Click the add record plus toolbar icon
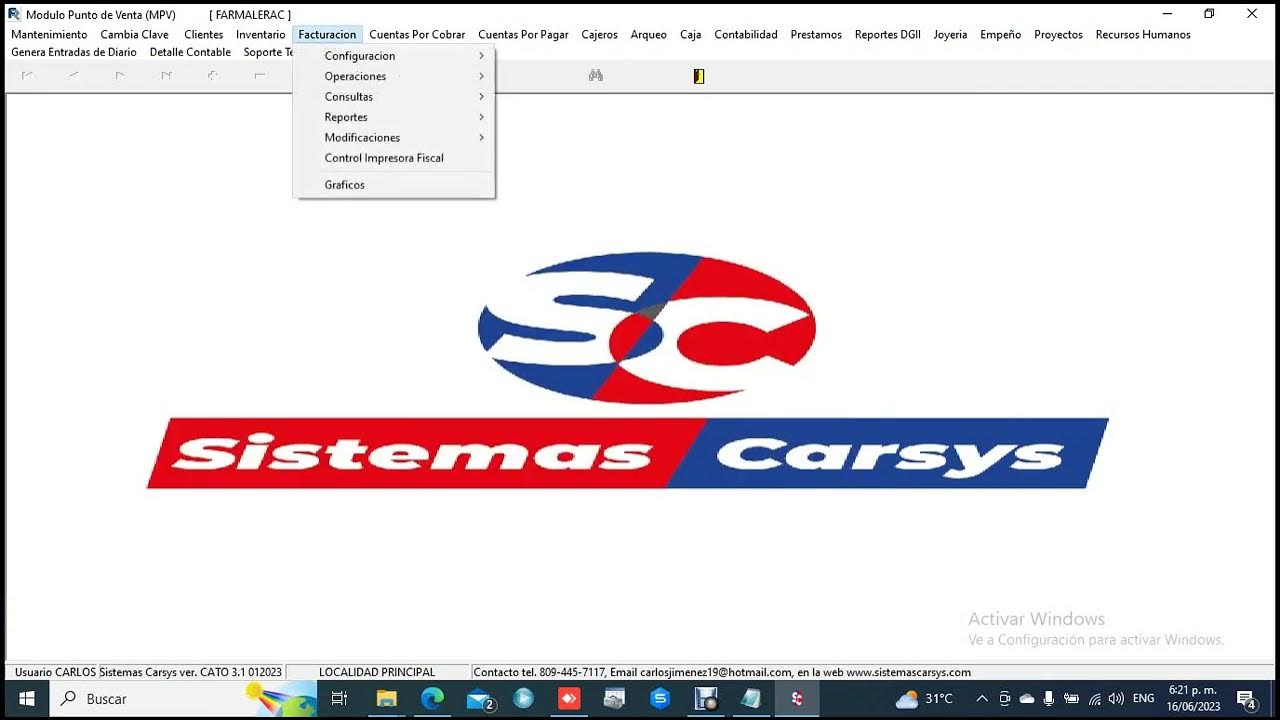1280x720 pixels. (x=213, y=76)
